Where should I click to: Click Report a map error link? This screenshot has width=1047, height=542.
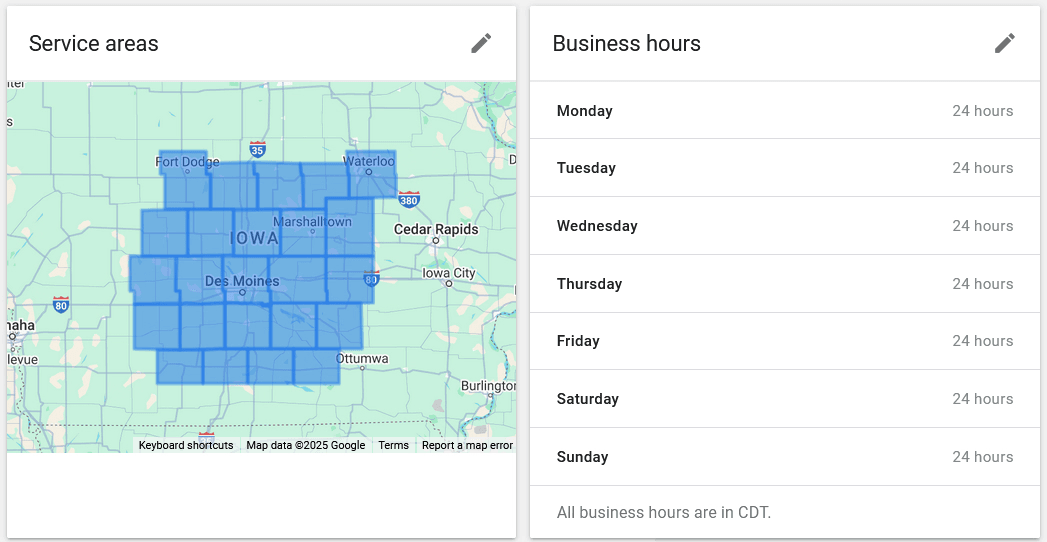click(x=467, y=445)
